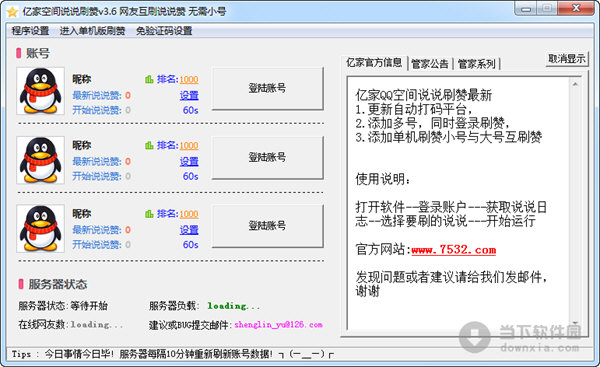Click the third account's penguin avatar
This screenshot has height=367, width=600.
(40, 228)
